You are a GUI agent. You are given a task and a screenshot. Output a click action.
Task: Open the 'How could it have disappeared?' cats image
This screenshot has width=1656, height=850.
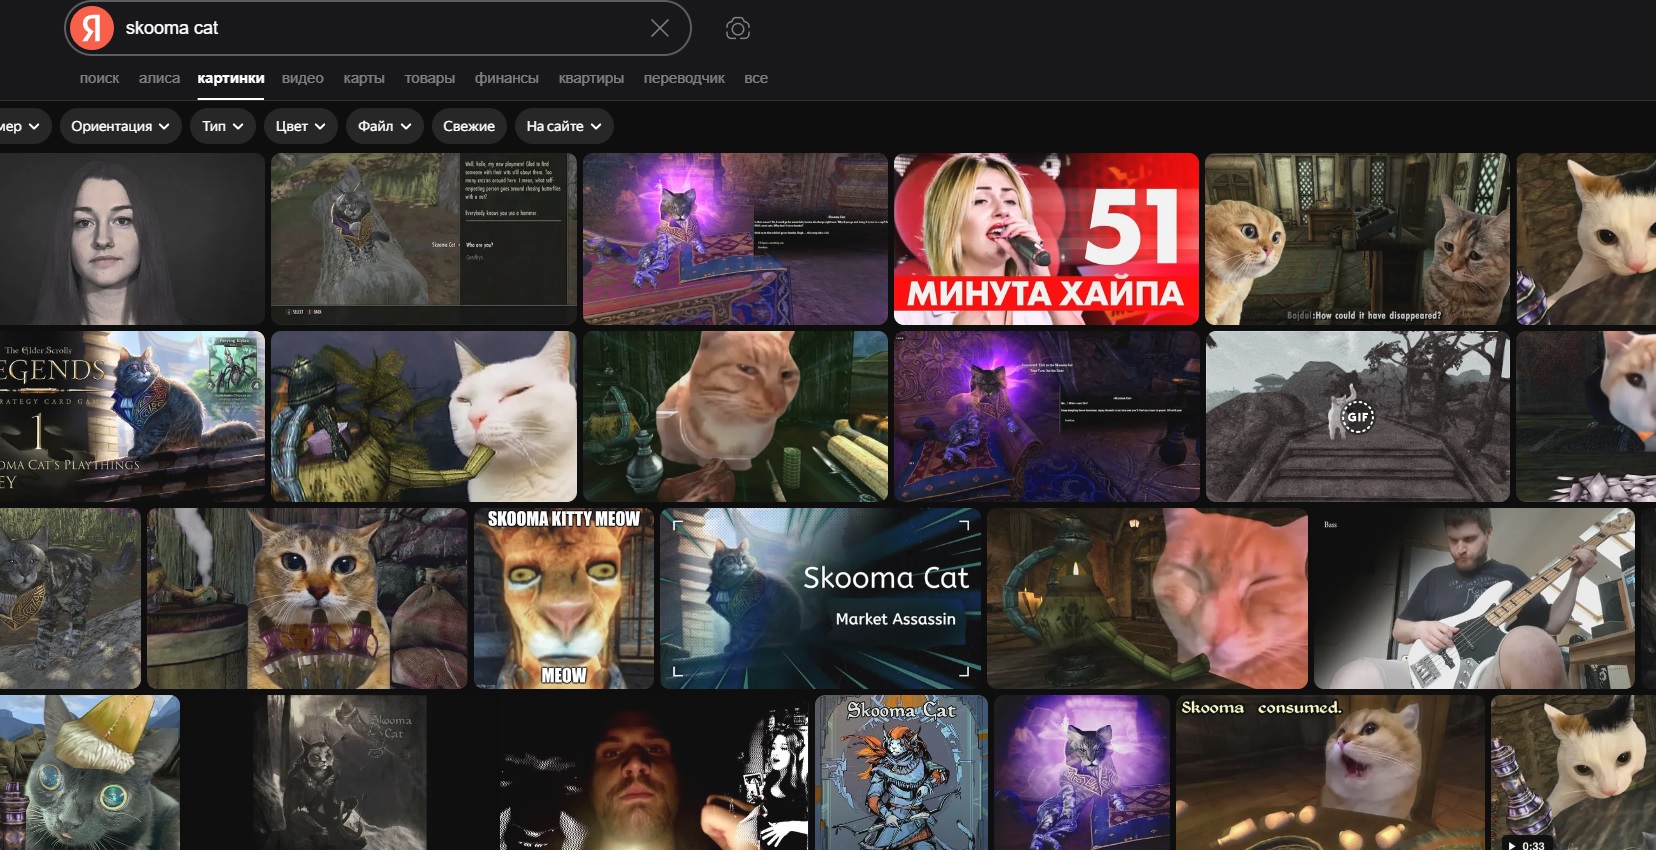[x=1357, y=239]
